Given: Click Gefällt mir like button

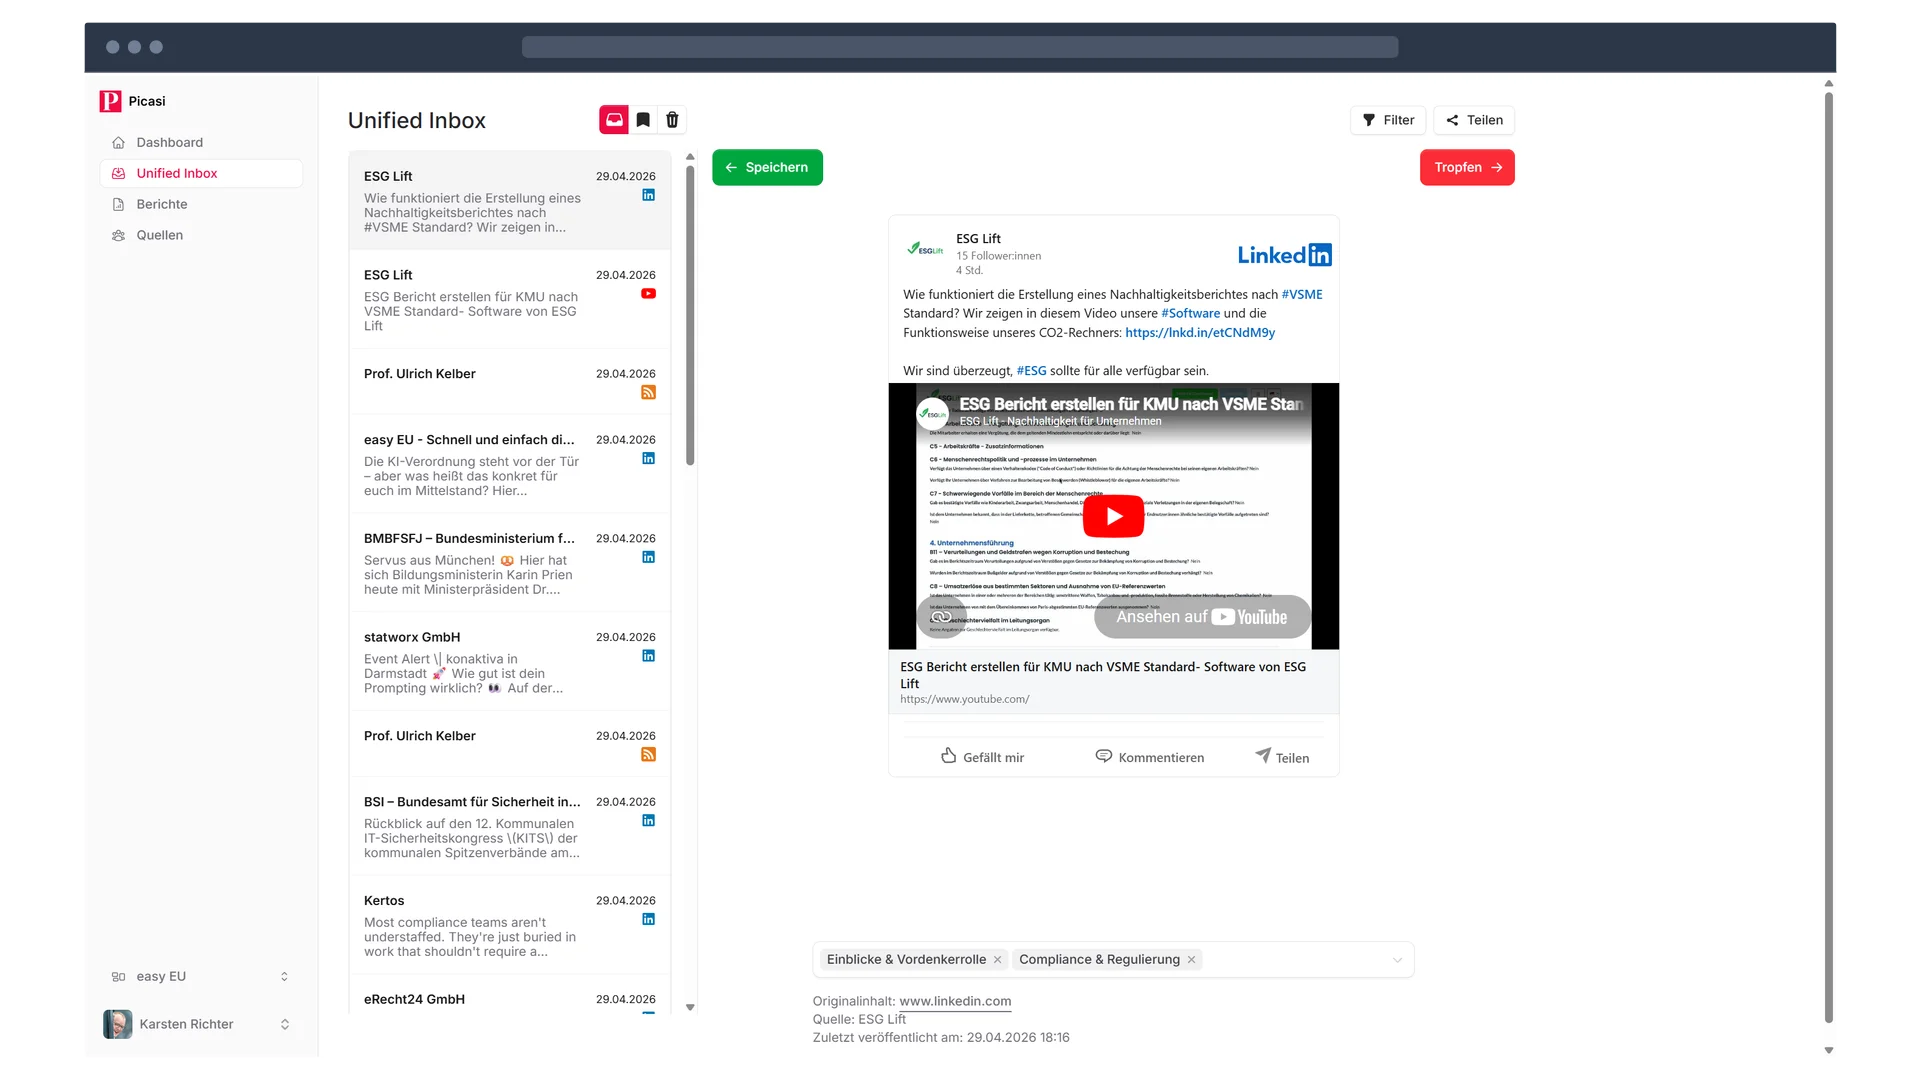Looking at the screenshot, I should click(x=982, y=757).
